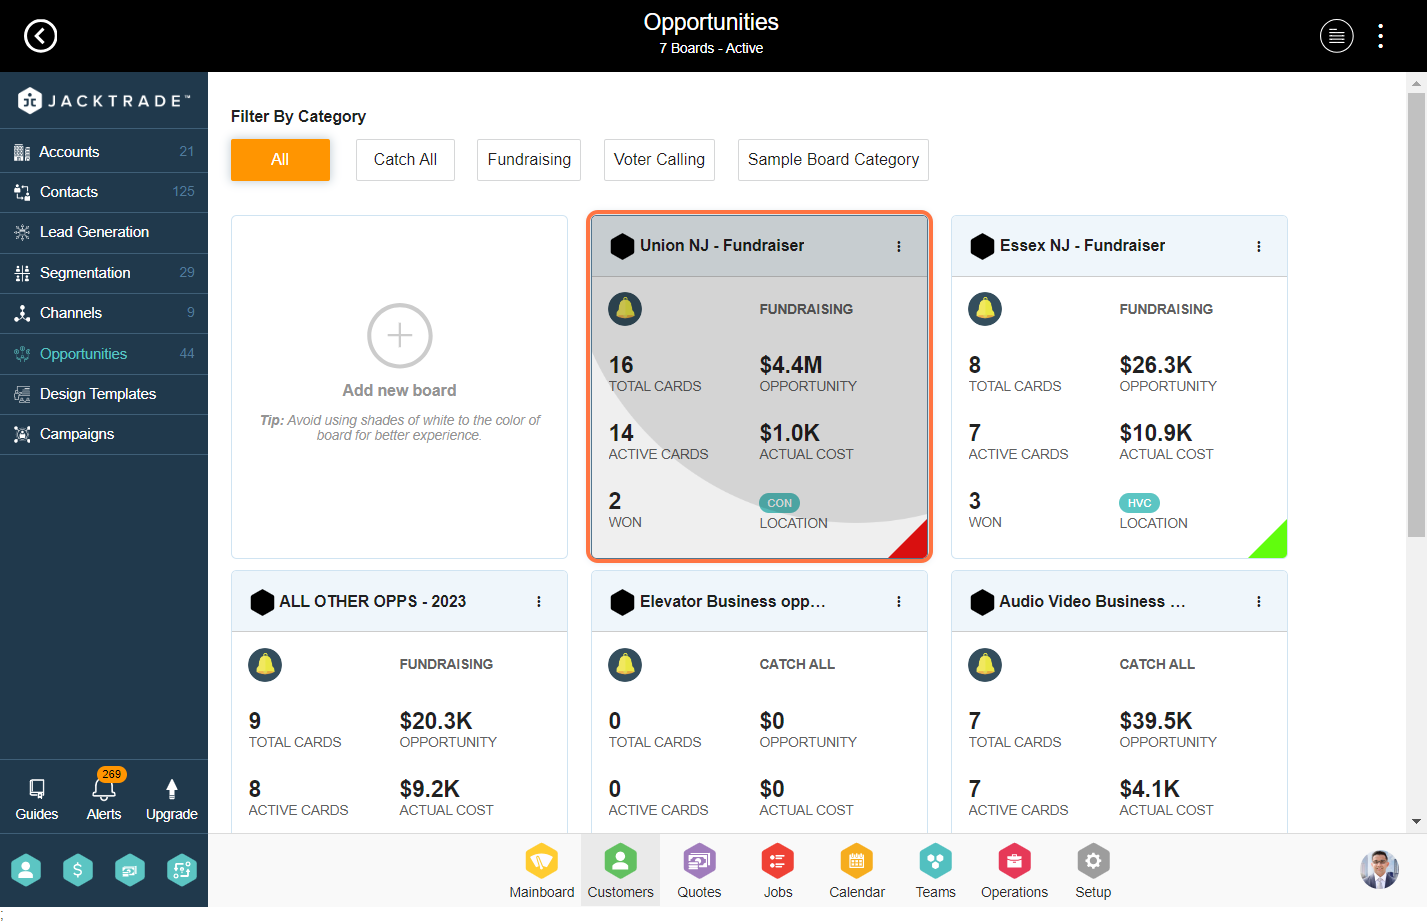Viewport: 1427px width, 922px height.
Task: Click hexagon icon of Elevator Business board
Action: pyautogui.click(x=622, y=602)
